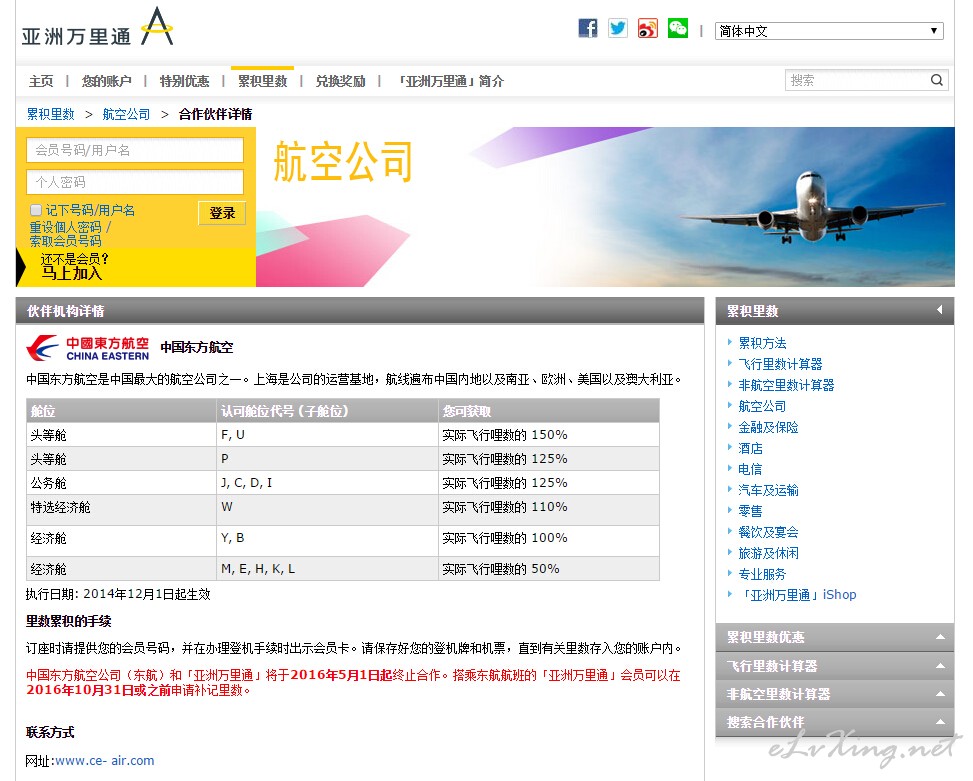The height and width of the screenshot is (781, 973).
Task: Click the 执行日期: 2014年12月1日起生效 text
Action: (x=118, y=594)
